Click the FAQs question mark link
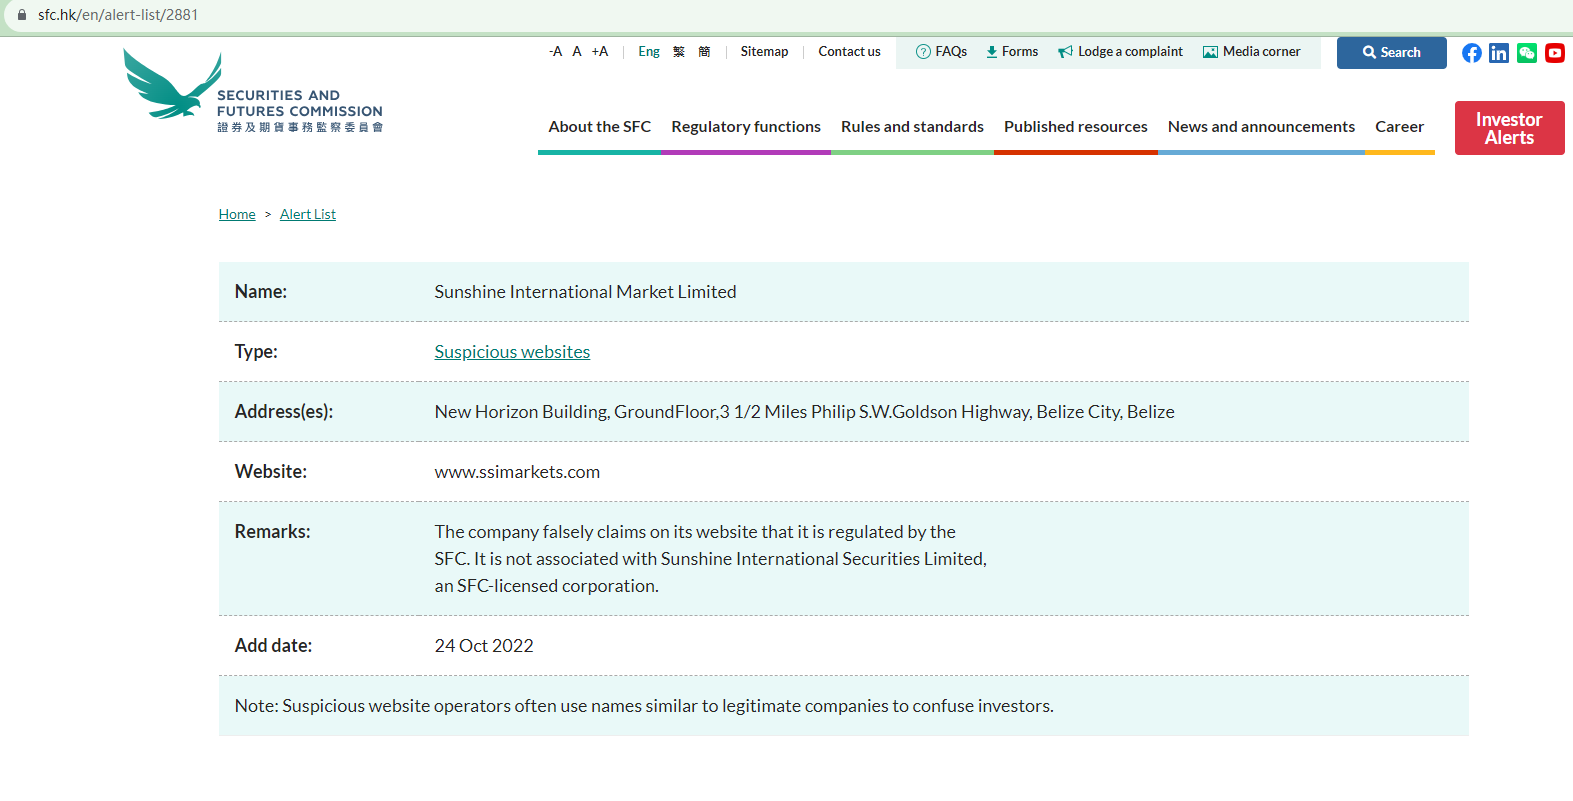 point(941,52)
